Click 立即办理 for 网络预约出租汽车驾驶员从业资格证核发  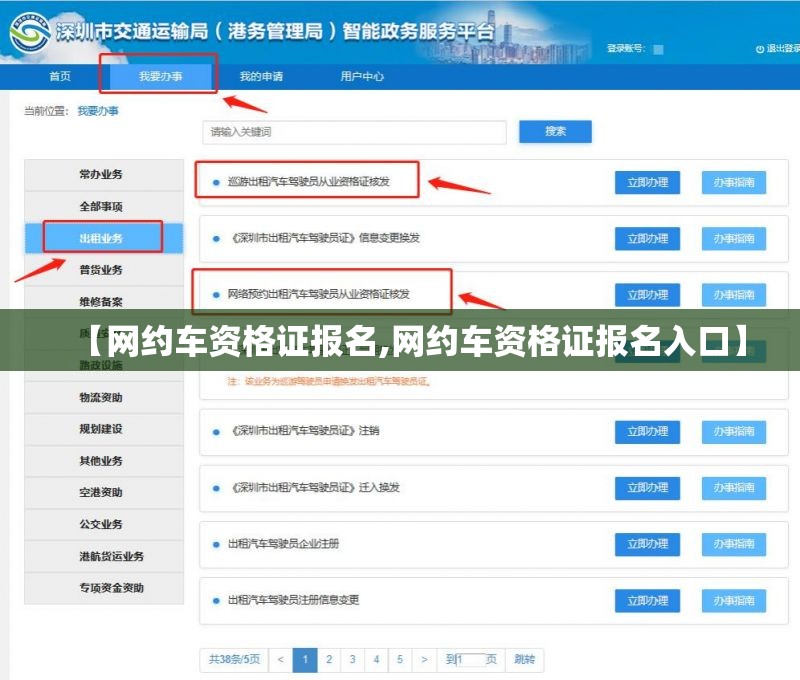(x=647, y=295)
